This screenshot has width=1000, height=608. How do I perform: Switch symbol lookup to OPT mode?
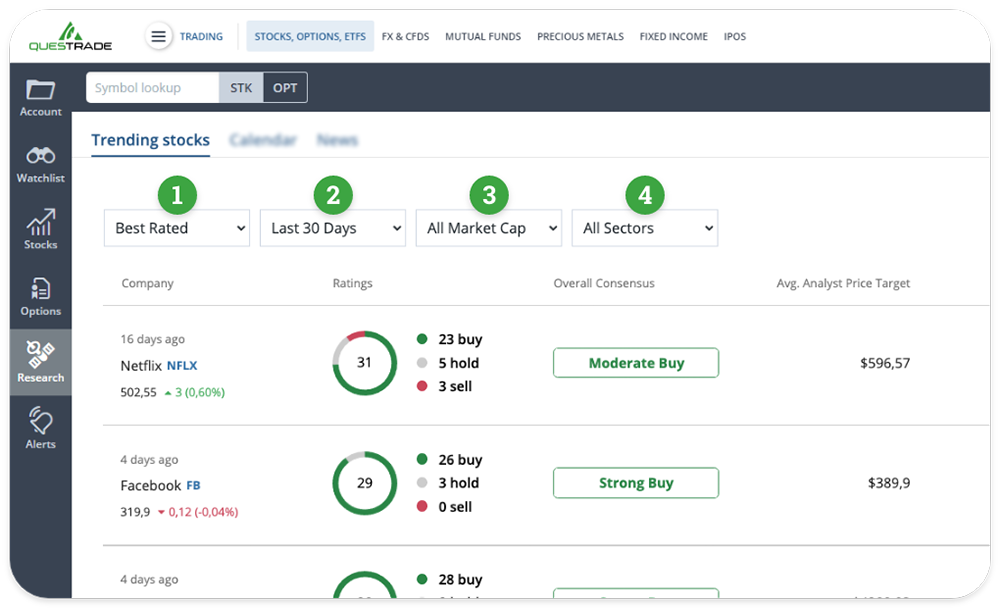pyautogui.click(x=284, y=87)
